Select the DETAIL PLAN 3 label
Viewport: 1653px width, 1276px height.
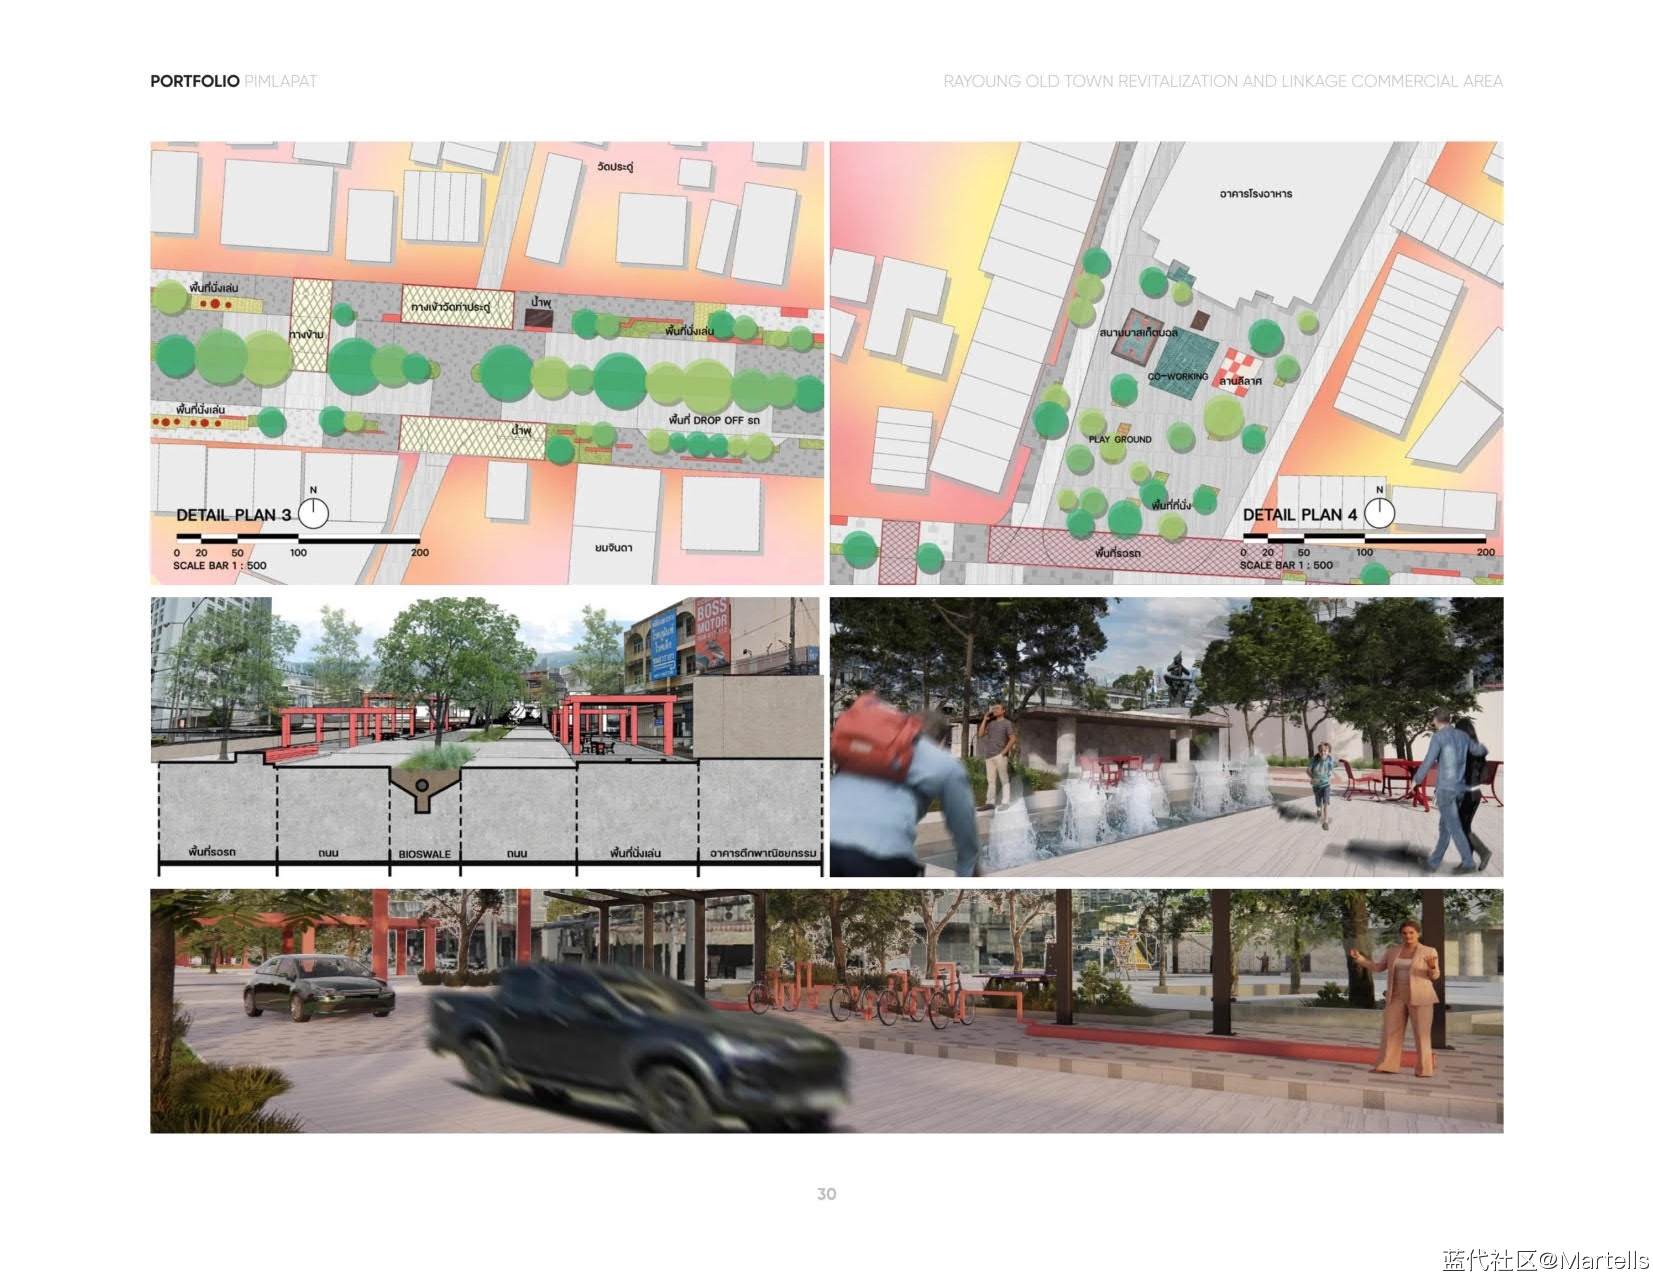[233, 515]
